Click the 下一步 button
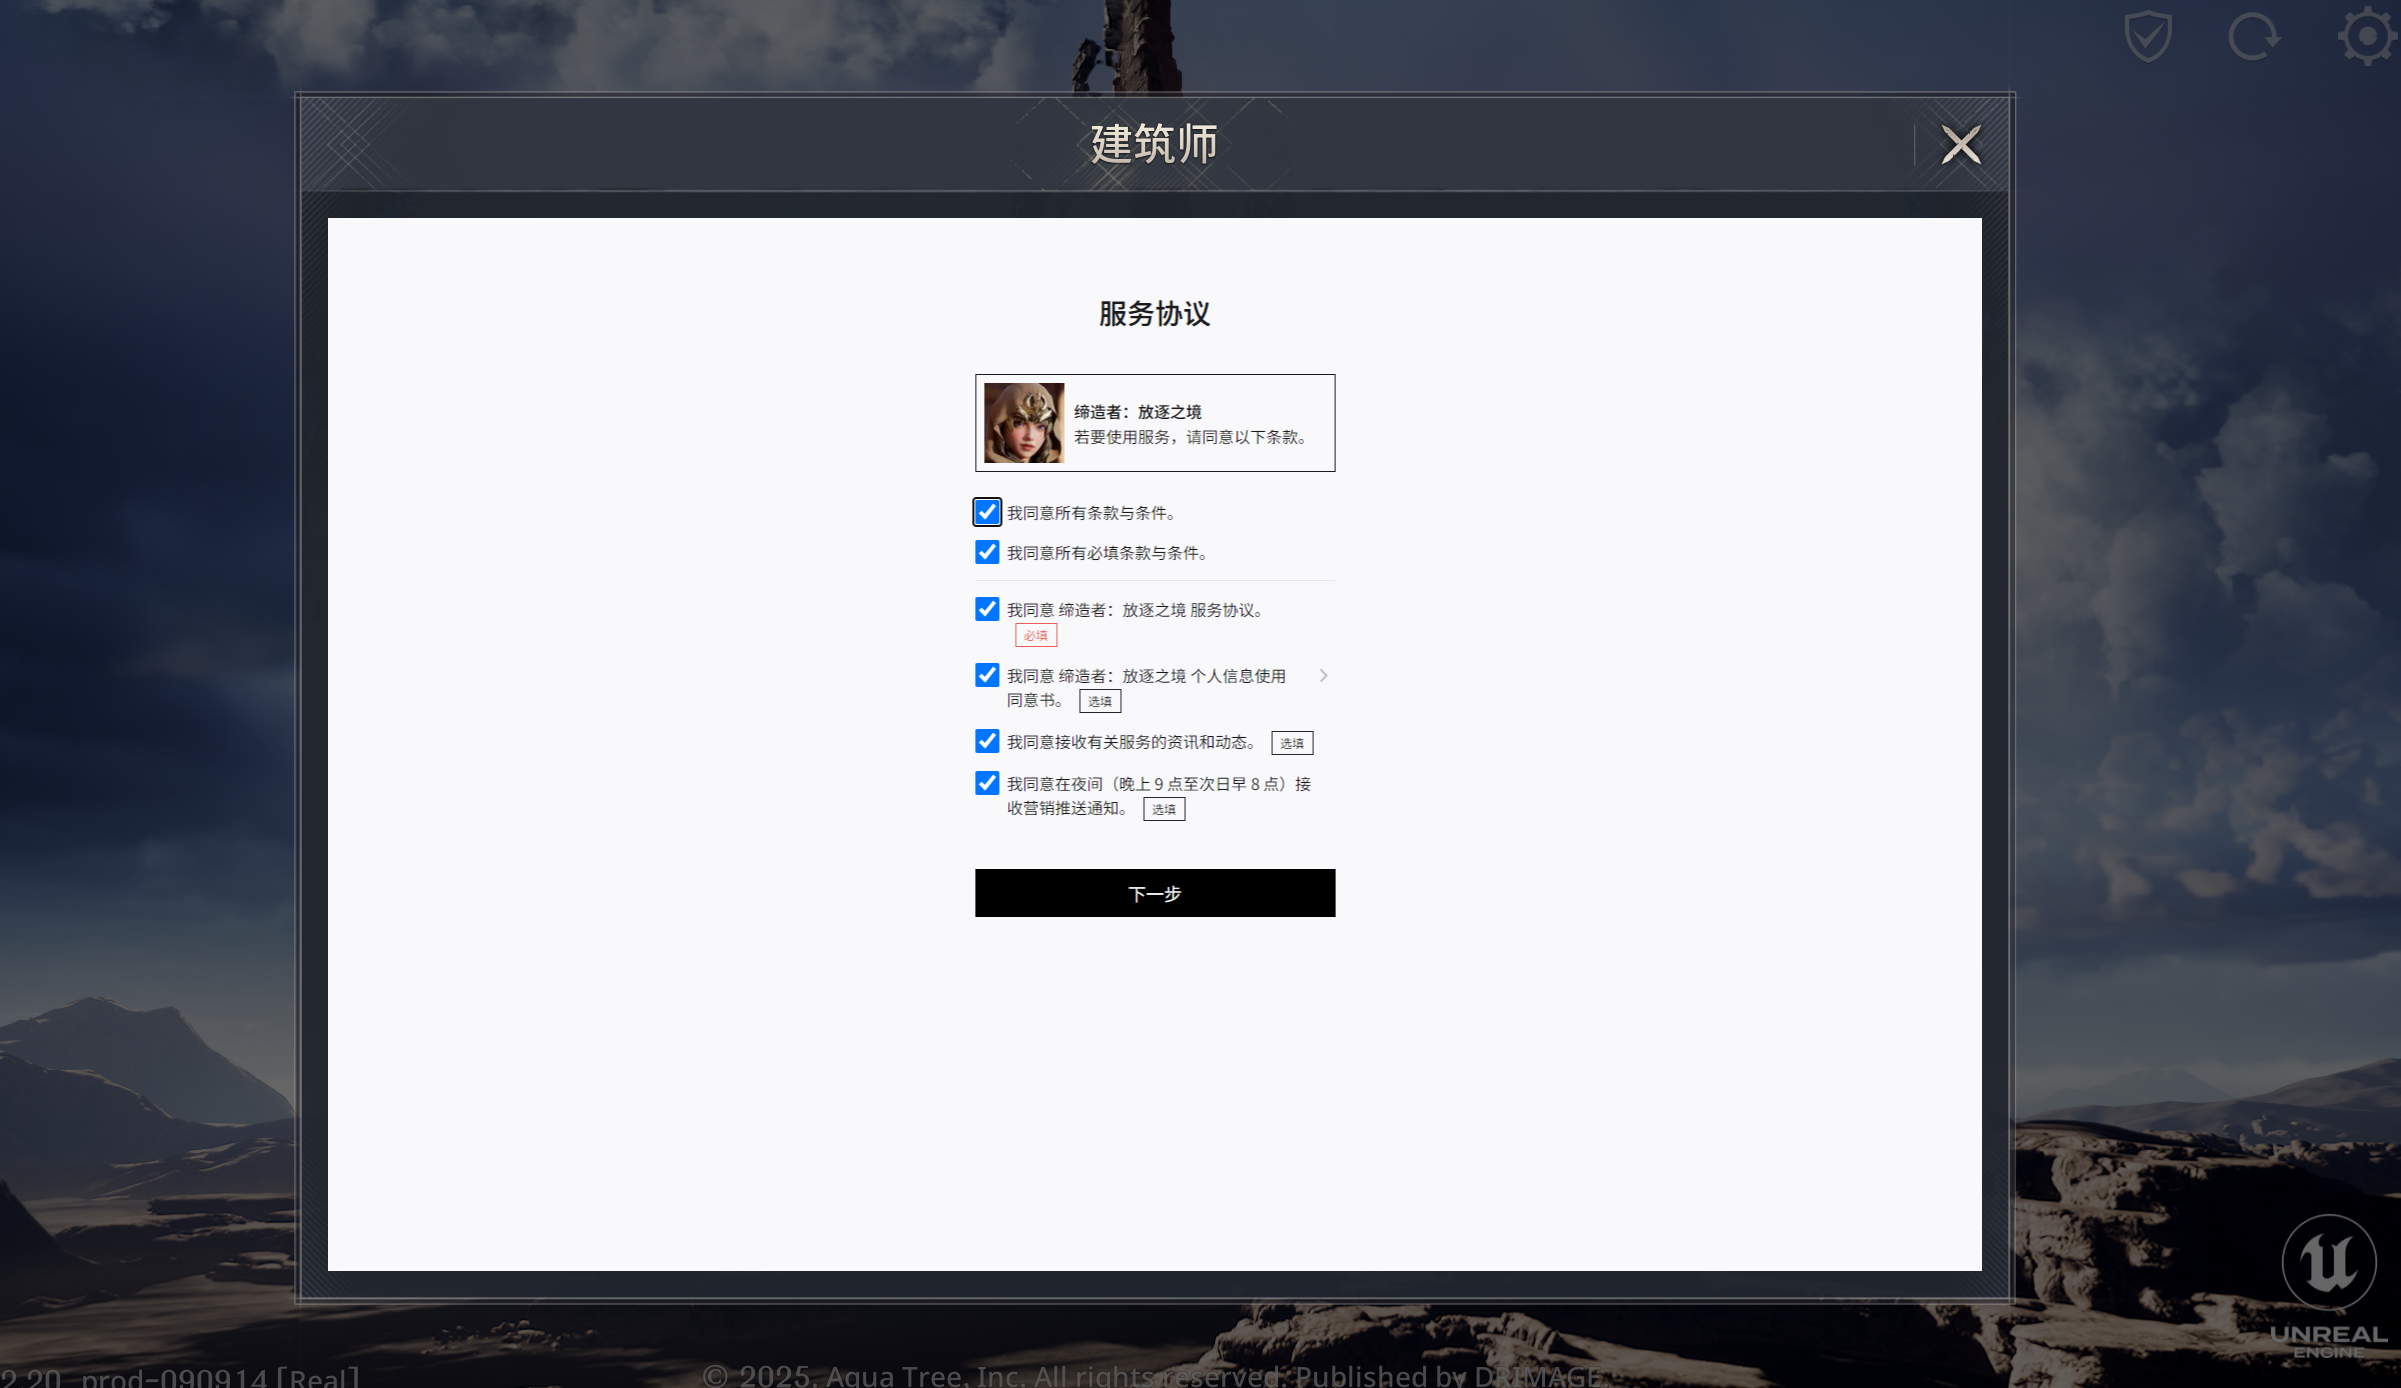This screenshot has width=2401, height=1388. click(x=1155, y=893)
